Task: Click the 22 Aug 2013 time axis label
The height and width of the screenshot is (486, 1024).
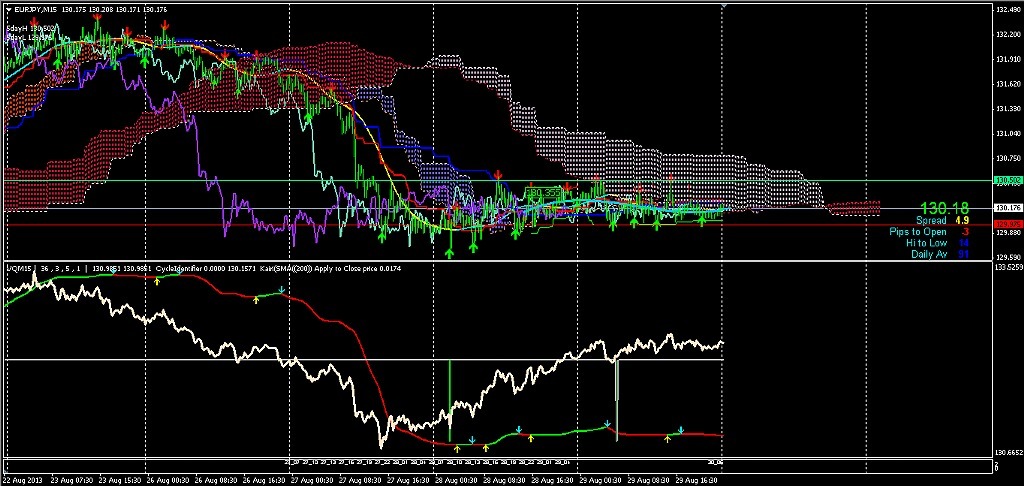Action: [22, 479]
